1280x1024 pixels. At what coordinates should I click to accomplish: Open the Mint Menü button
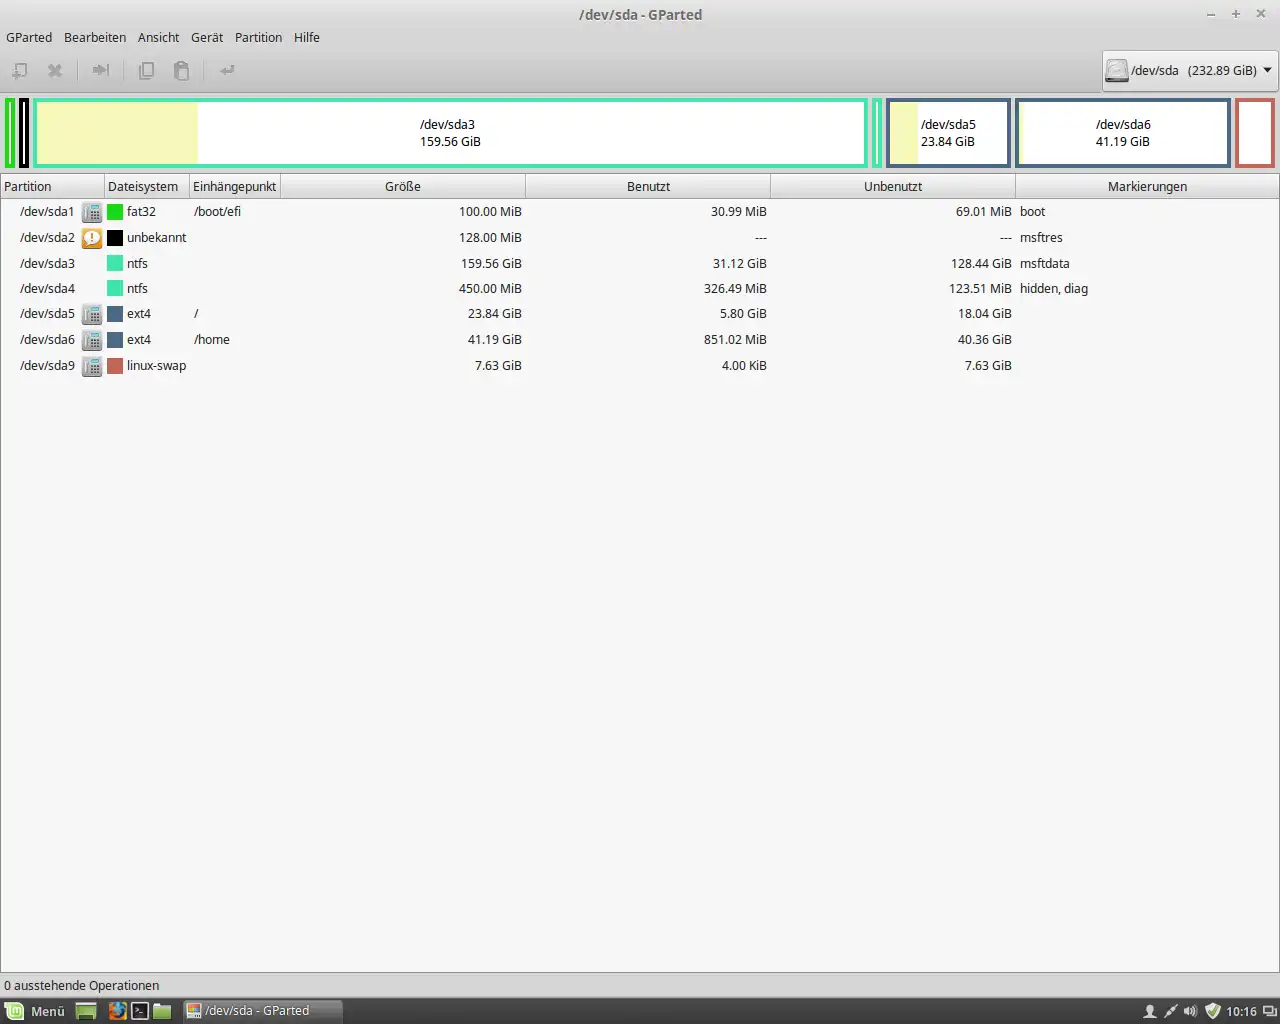(x=35, y=1011)
